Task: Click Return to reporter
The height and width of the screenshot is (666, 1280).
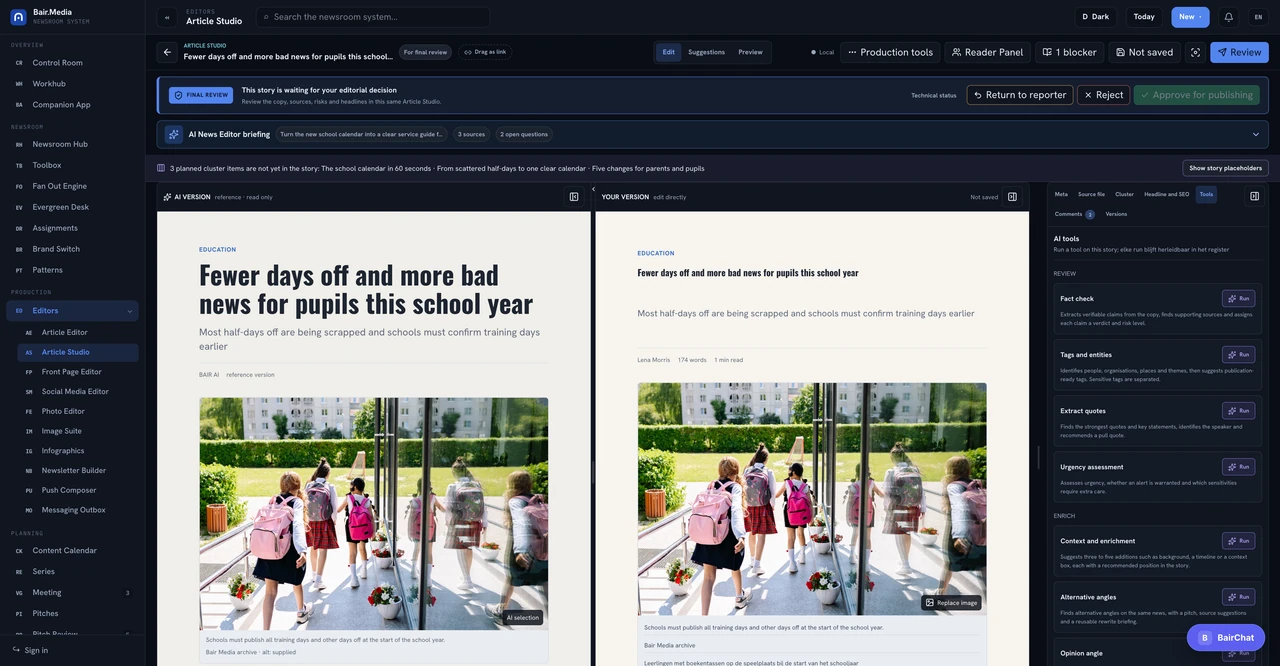Action: pos(1020,95)
